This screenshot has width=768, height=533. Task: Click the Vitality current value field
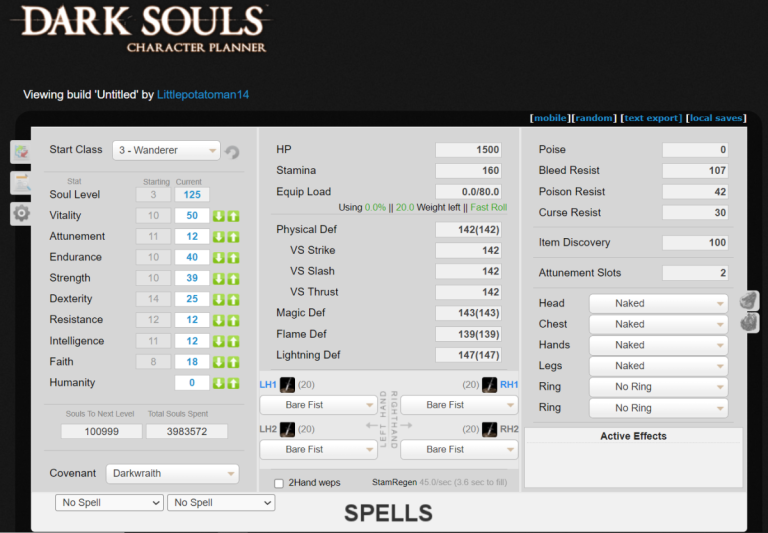(192, 216)
